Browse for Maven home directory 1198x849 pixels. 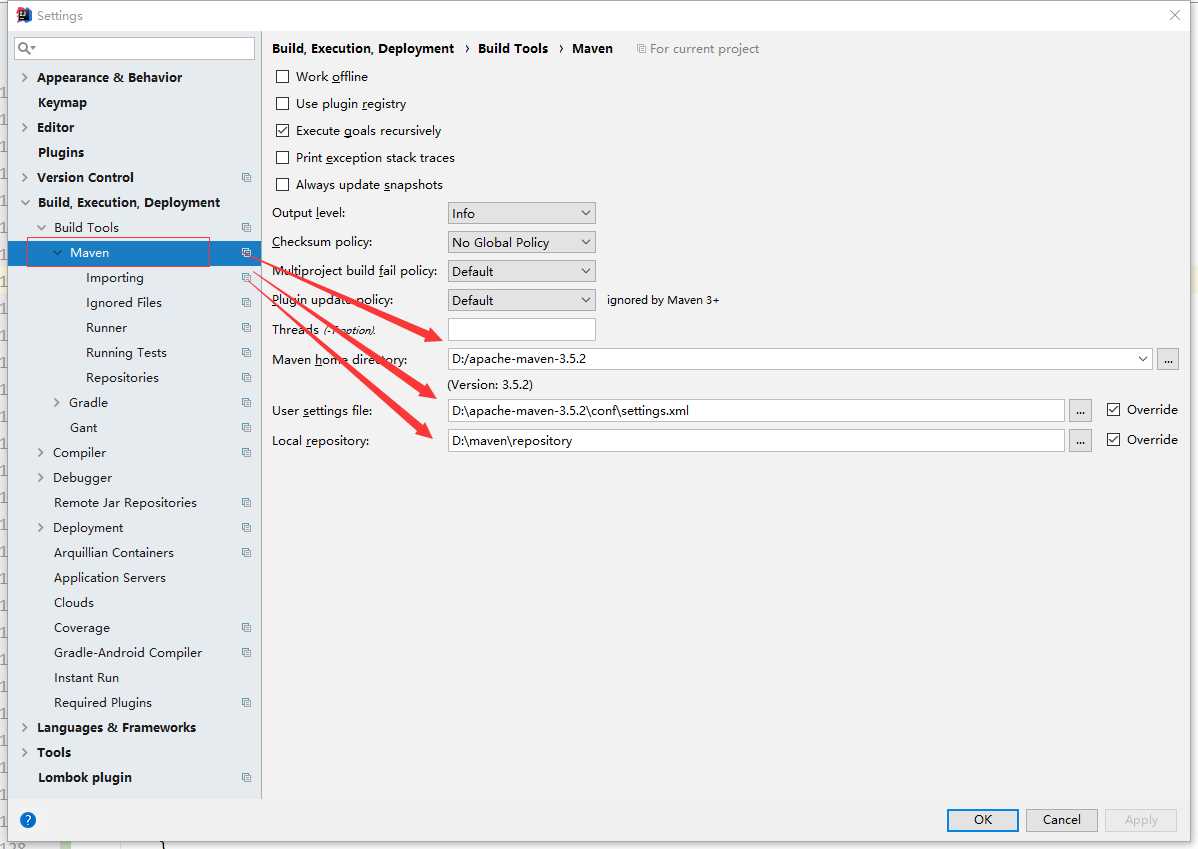(1167, 358)
